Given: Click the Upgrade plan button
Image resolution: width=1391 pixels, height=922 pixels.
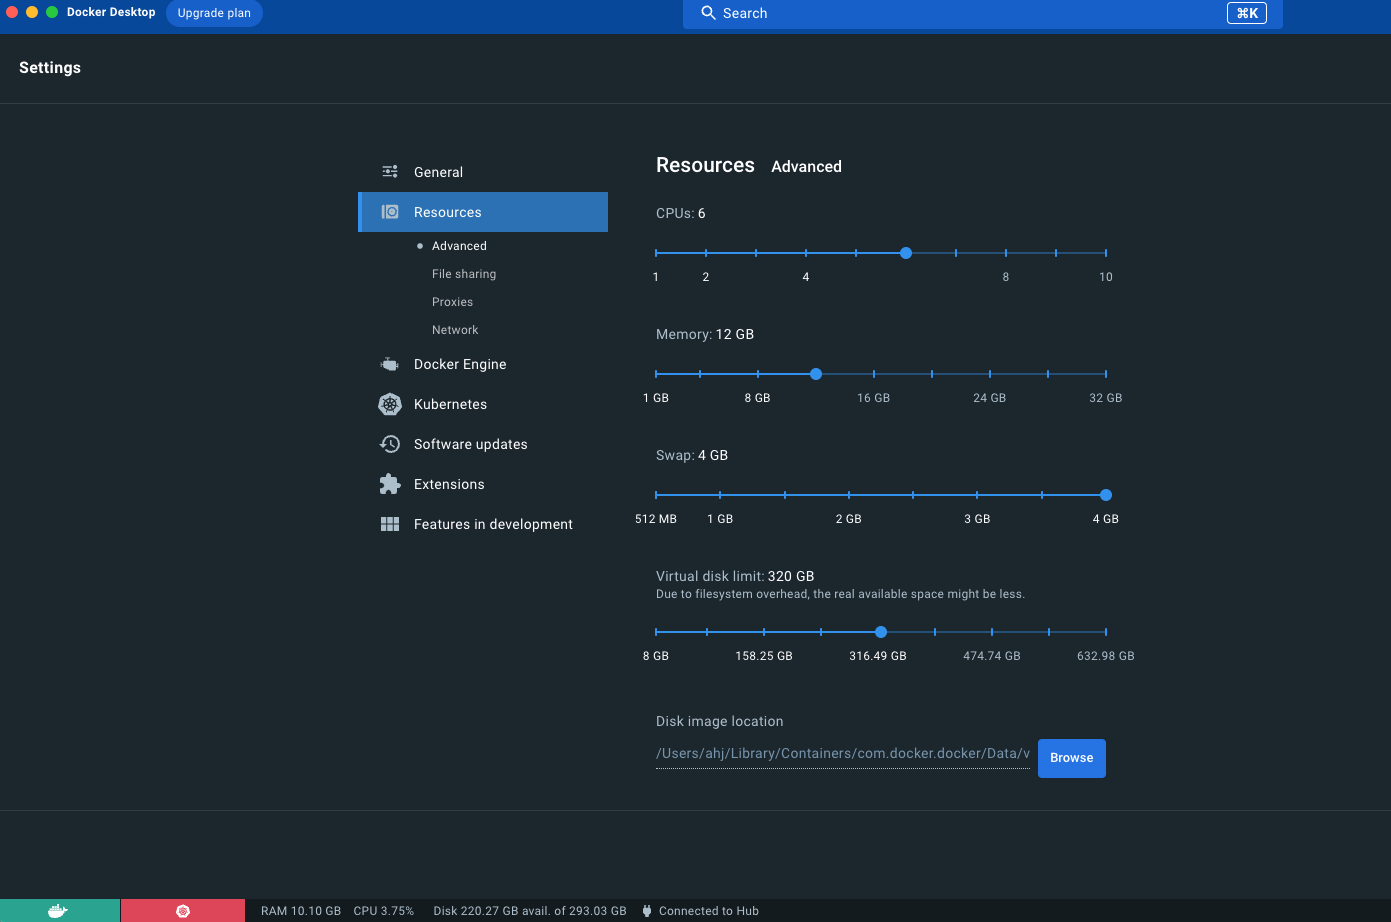Looking at the screenshot, I should point(214,13).
